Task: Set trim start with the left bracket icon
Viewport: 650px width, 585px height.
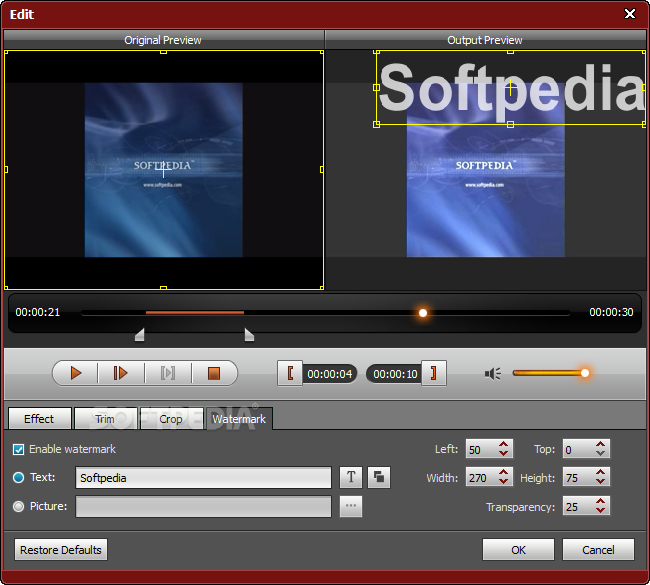Action: coord(290,373)
